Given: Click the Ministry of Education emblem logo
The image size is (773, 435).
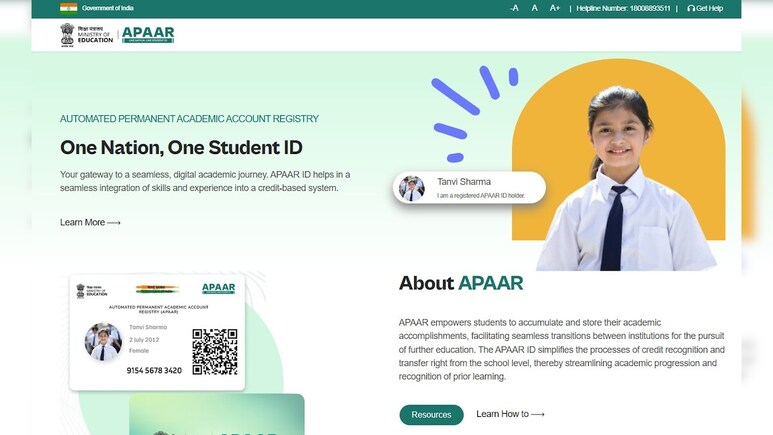Looking at the screenshot, I should point(86,35).
